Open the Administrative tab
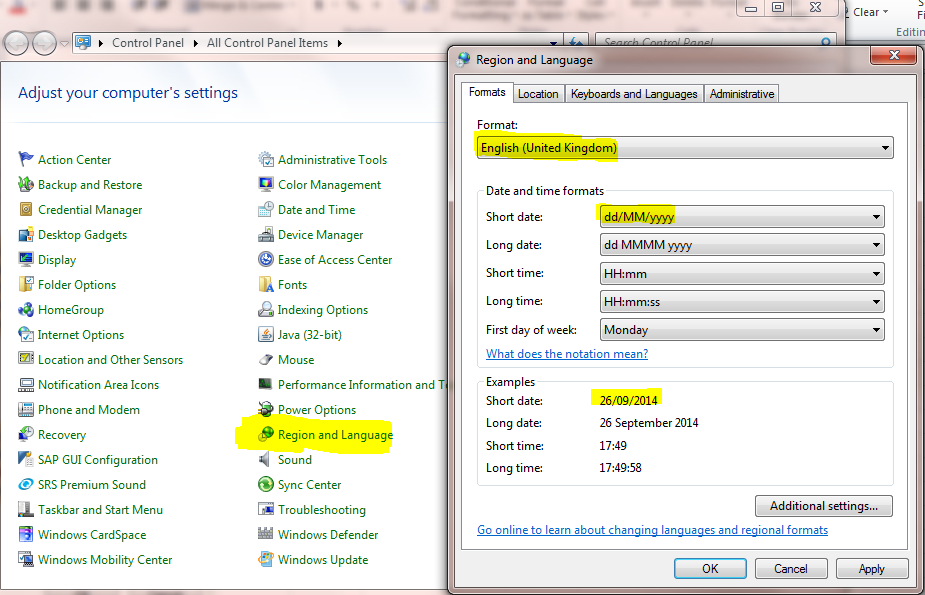Viewport: 925px width, 595px height. coord(742,94)
